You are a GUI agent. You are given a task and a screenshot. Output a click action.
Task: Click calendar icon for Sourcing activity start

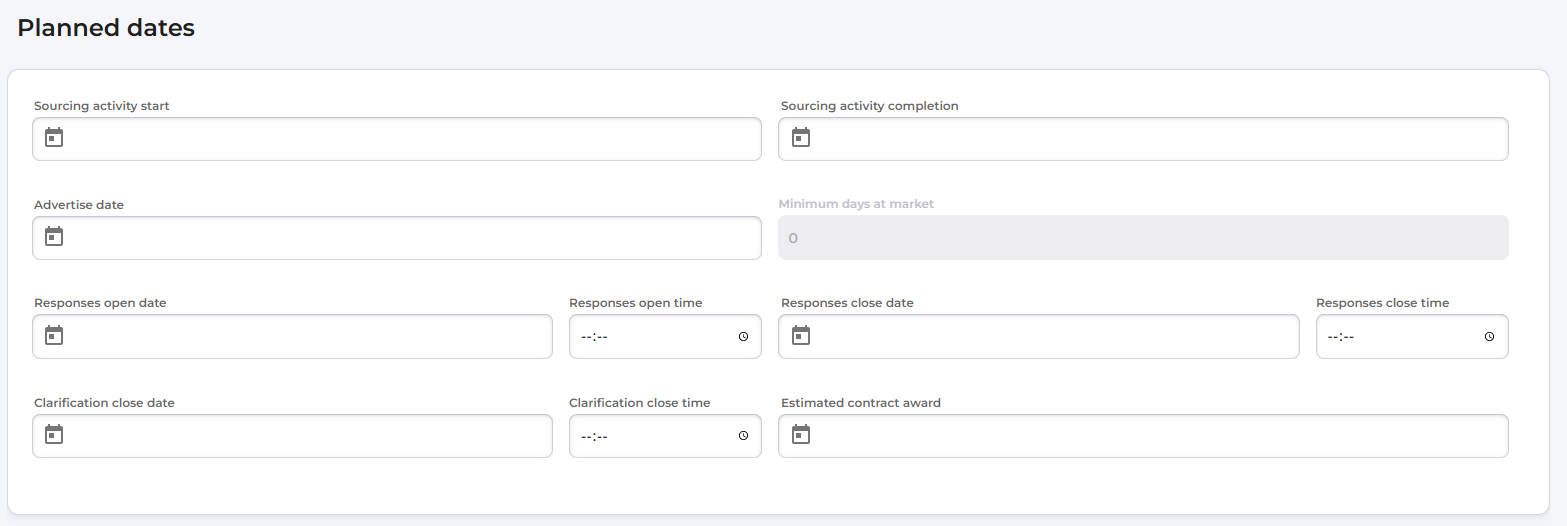[54, 138]
